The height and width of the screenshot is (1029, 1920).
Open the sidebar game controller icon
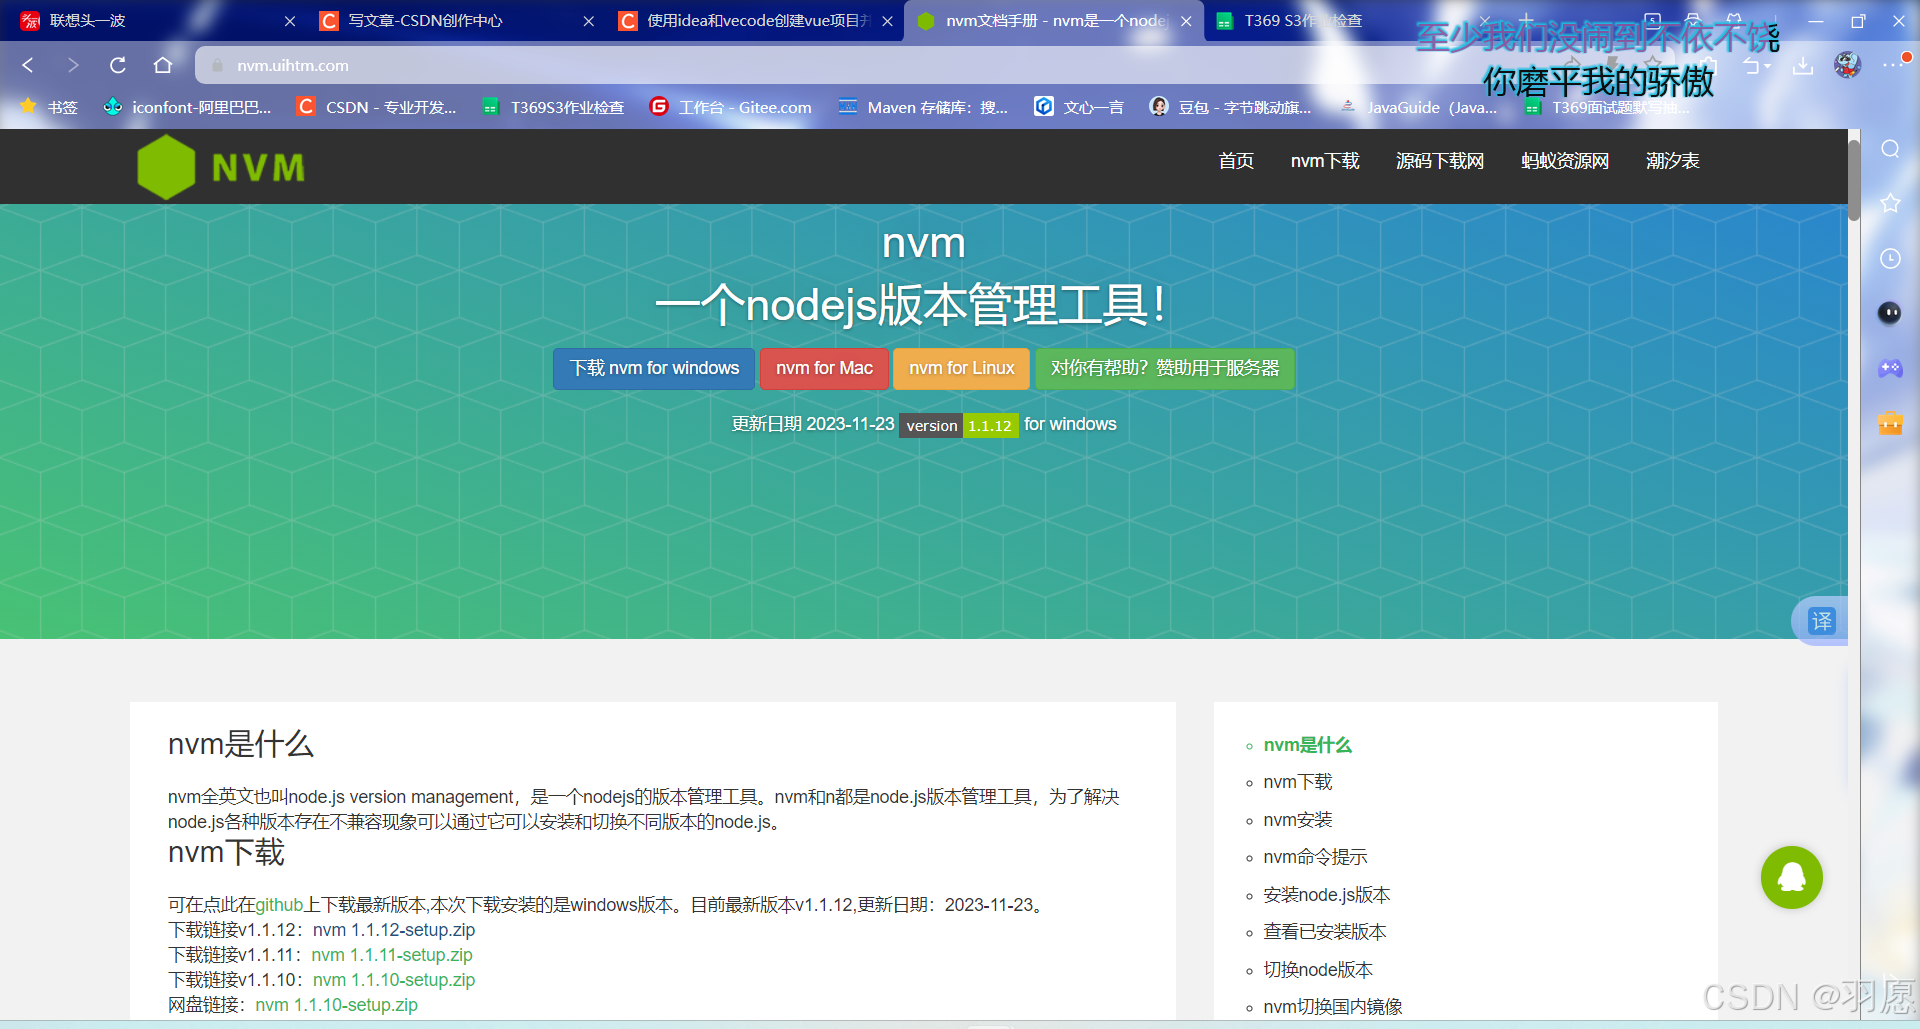[1890, 368]
